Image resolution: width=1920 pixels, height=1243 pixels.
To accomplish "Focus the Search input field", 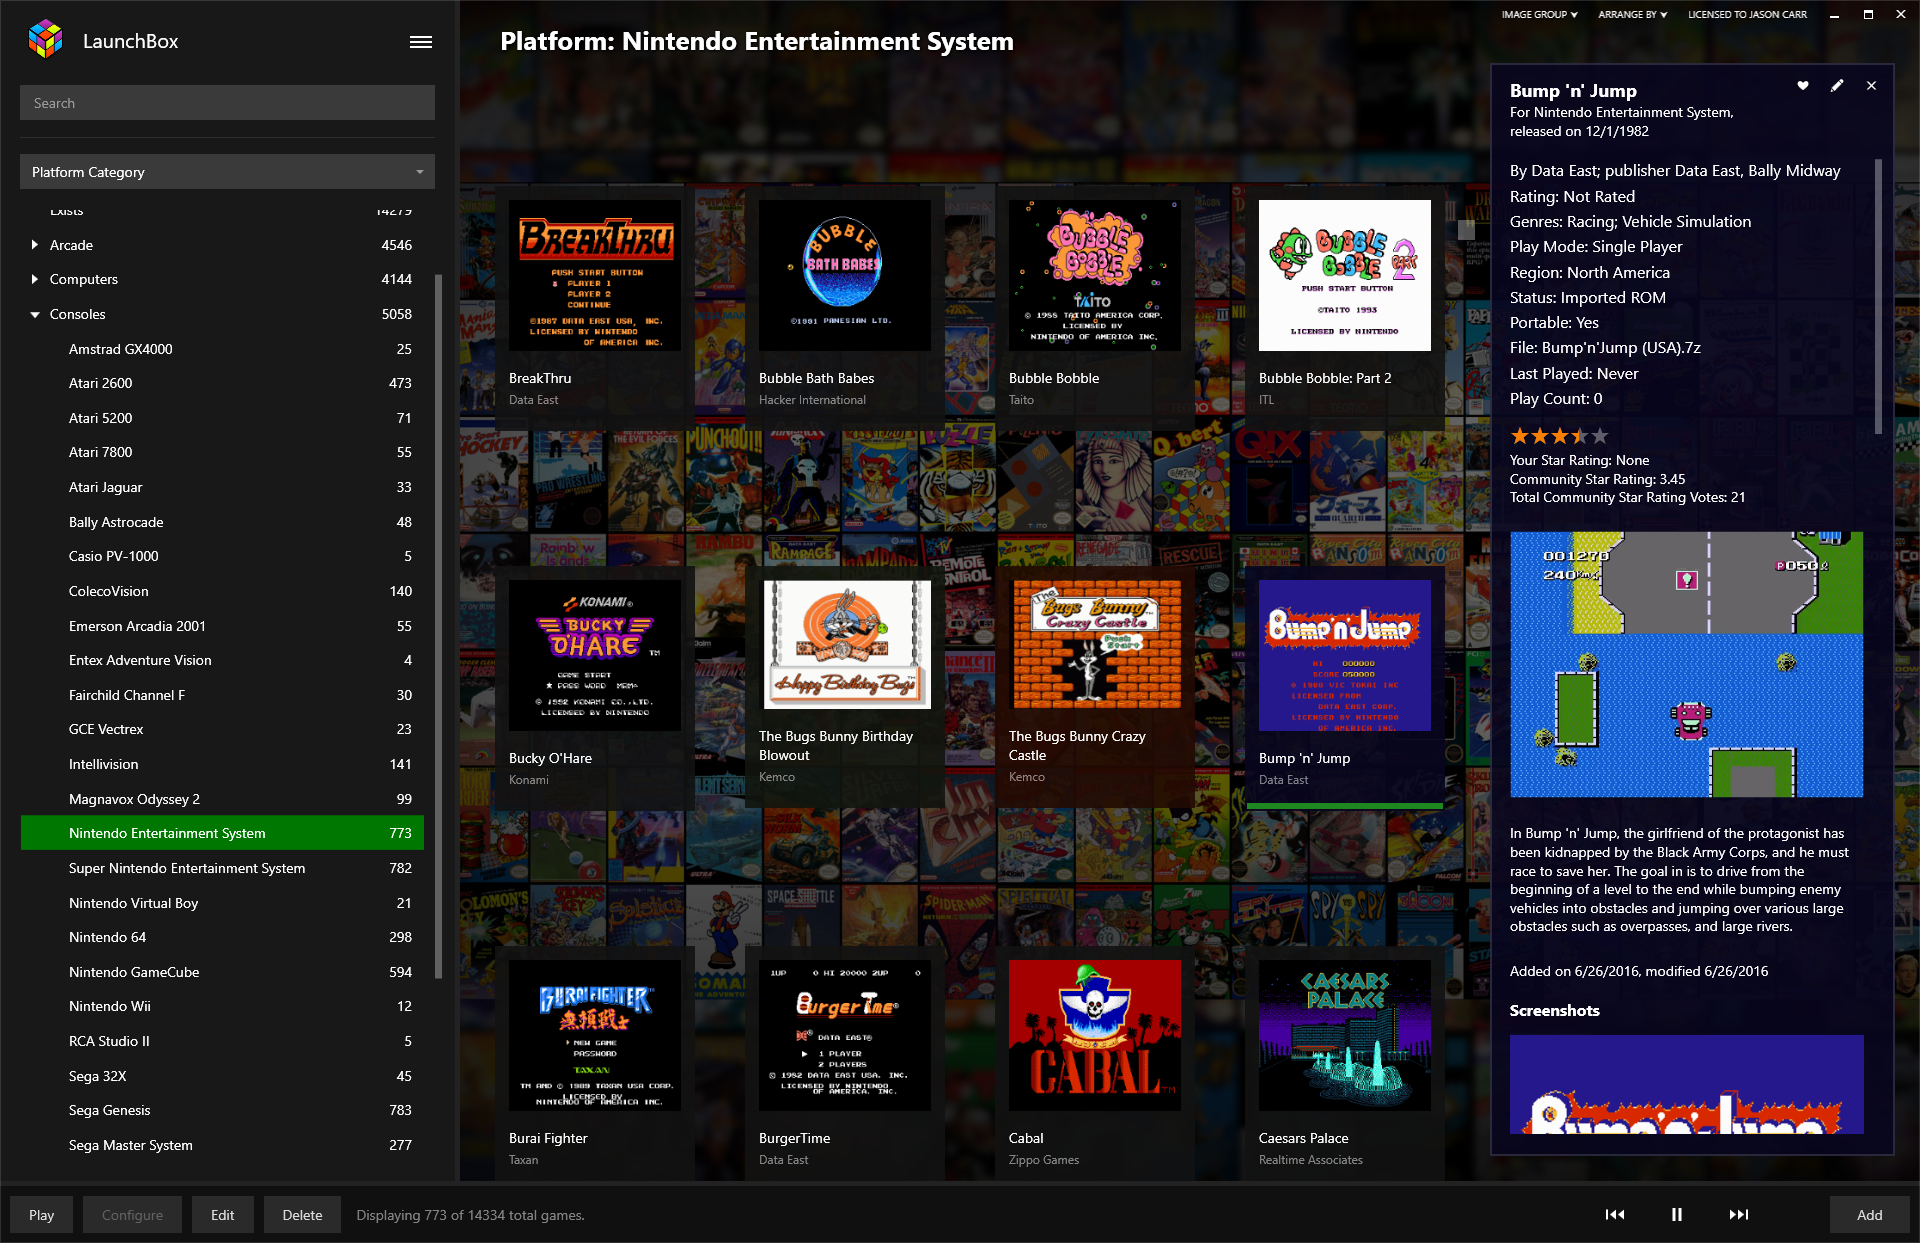I will point(227,103).
